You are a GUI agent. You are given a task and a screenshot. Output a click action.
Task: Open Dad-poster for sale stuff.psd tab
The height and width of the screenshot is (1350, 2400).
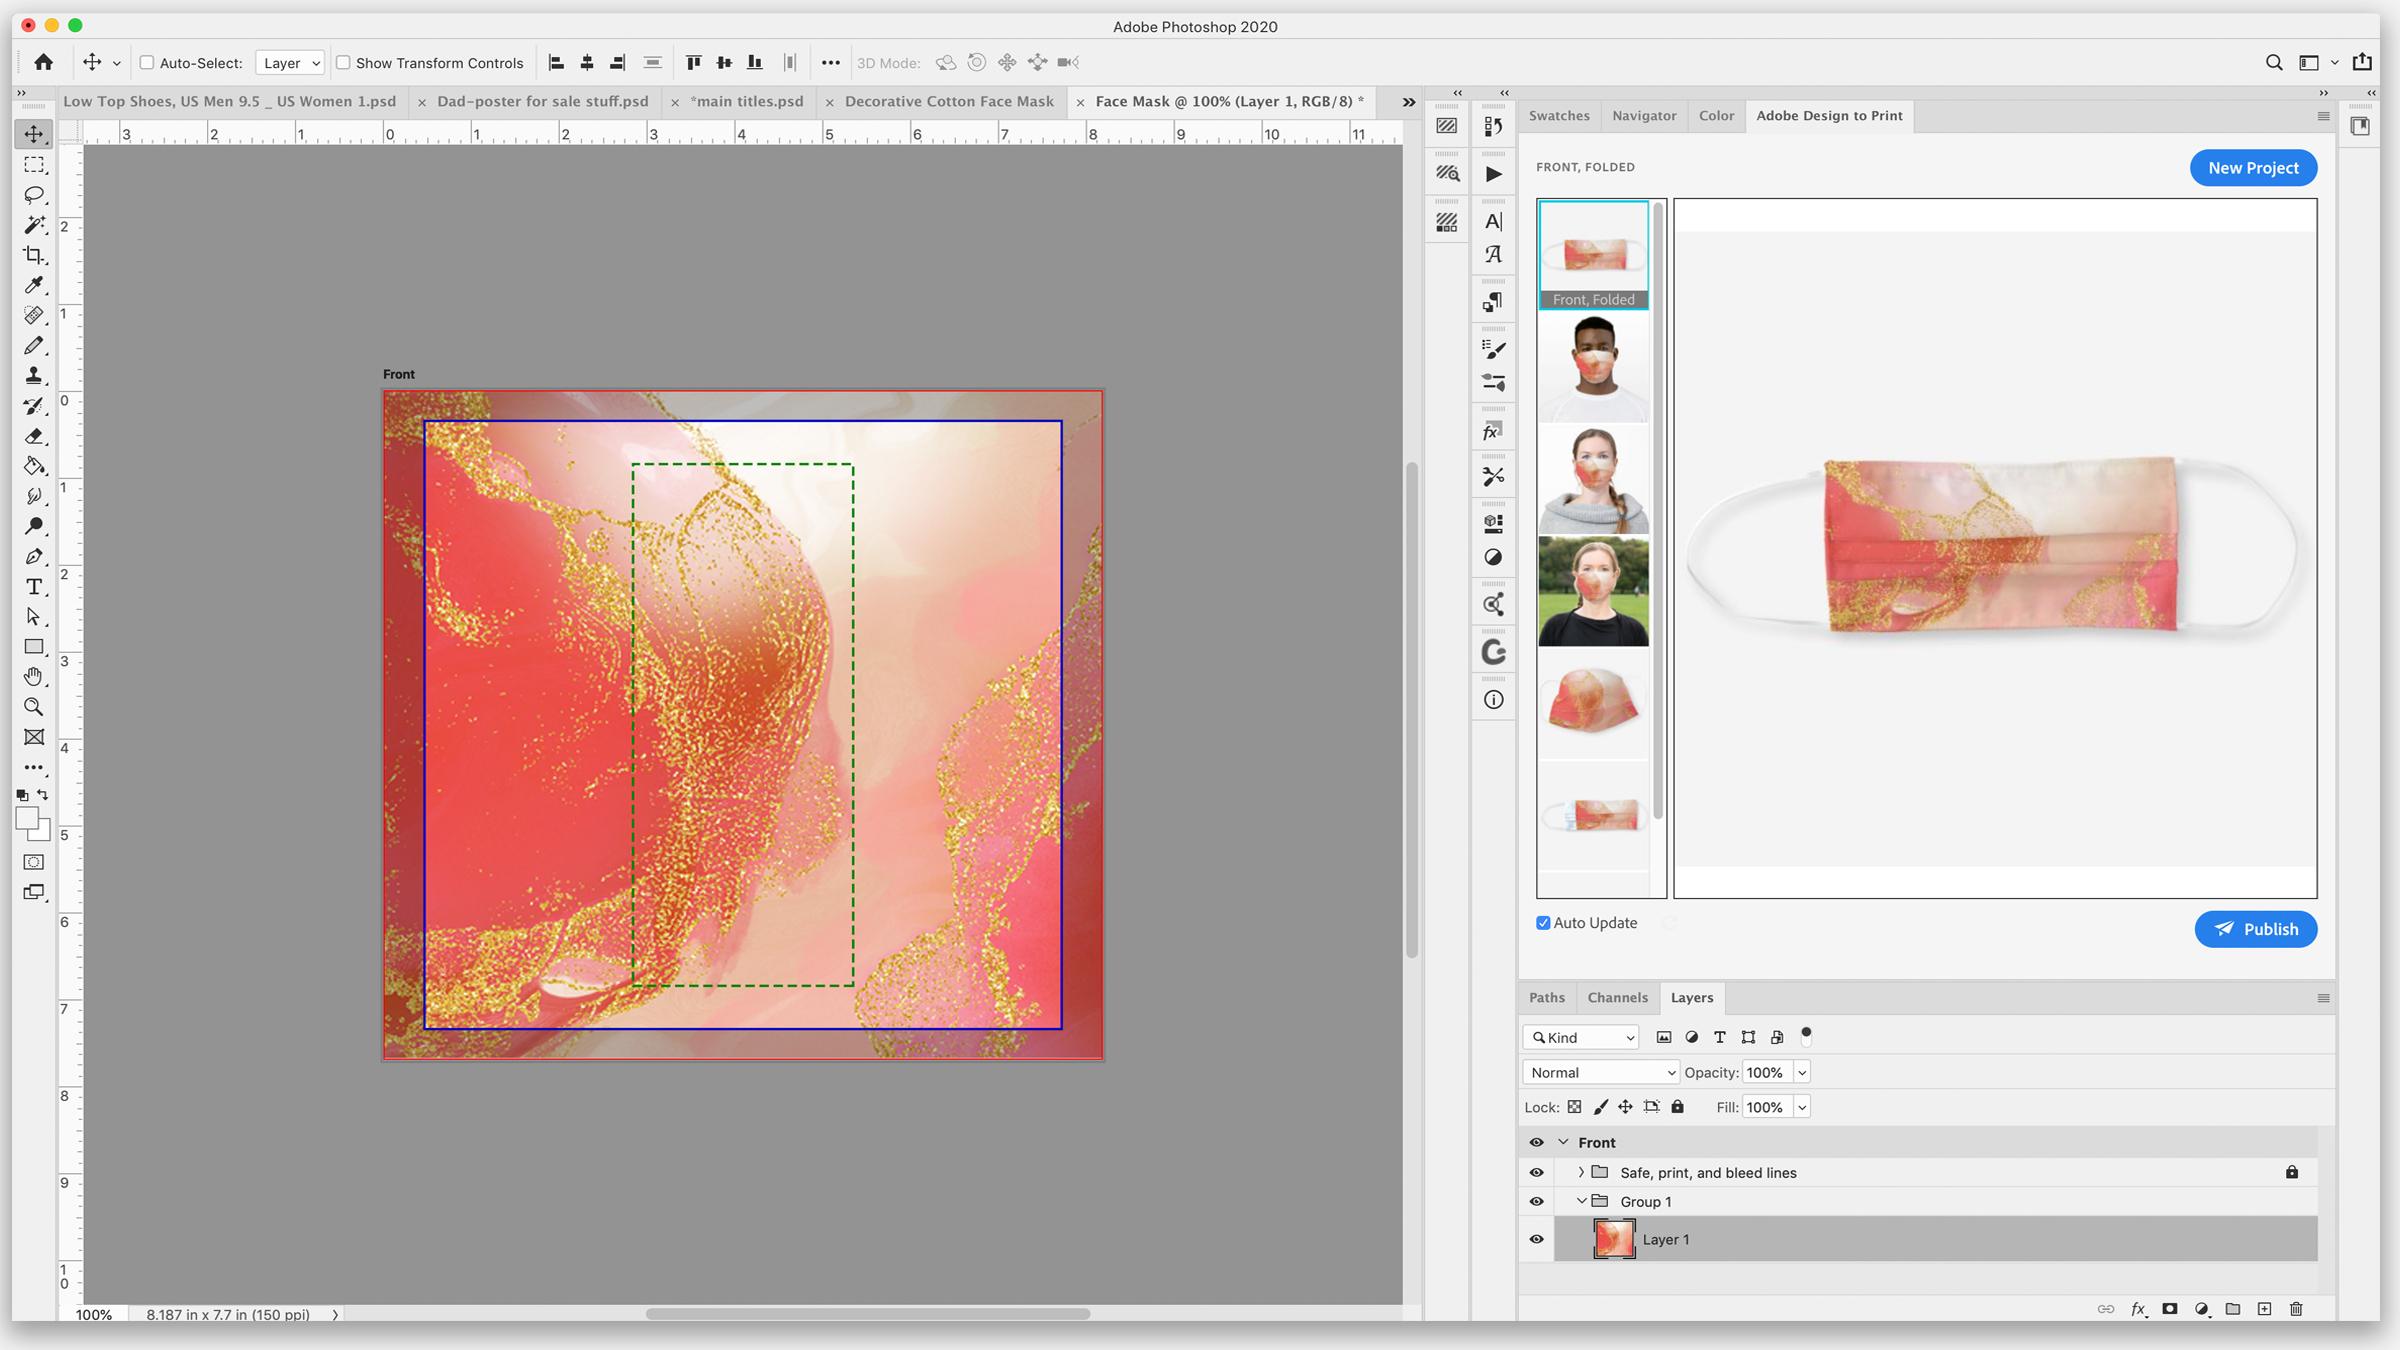pos(543,101)
